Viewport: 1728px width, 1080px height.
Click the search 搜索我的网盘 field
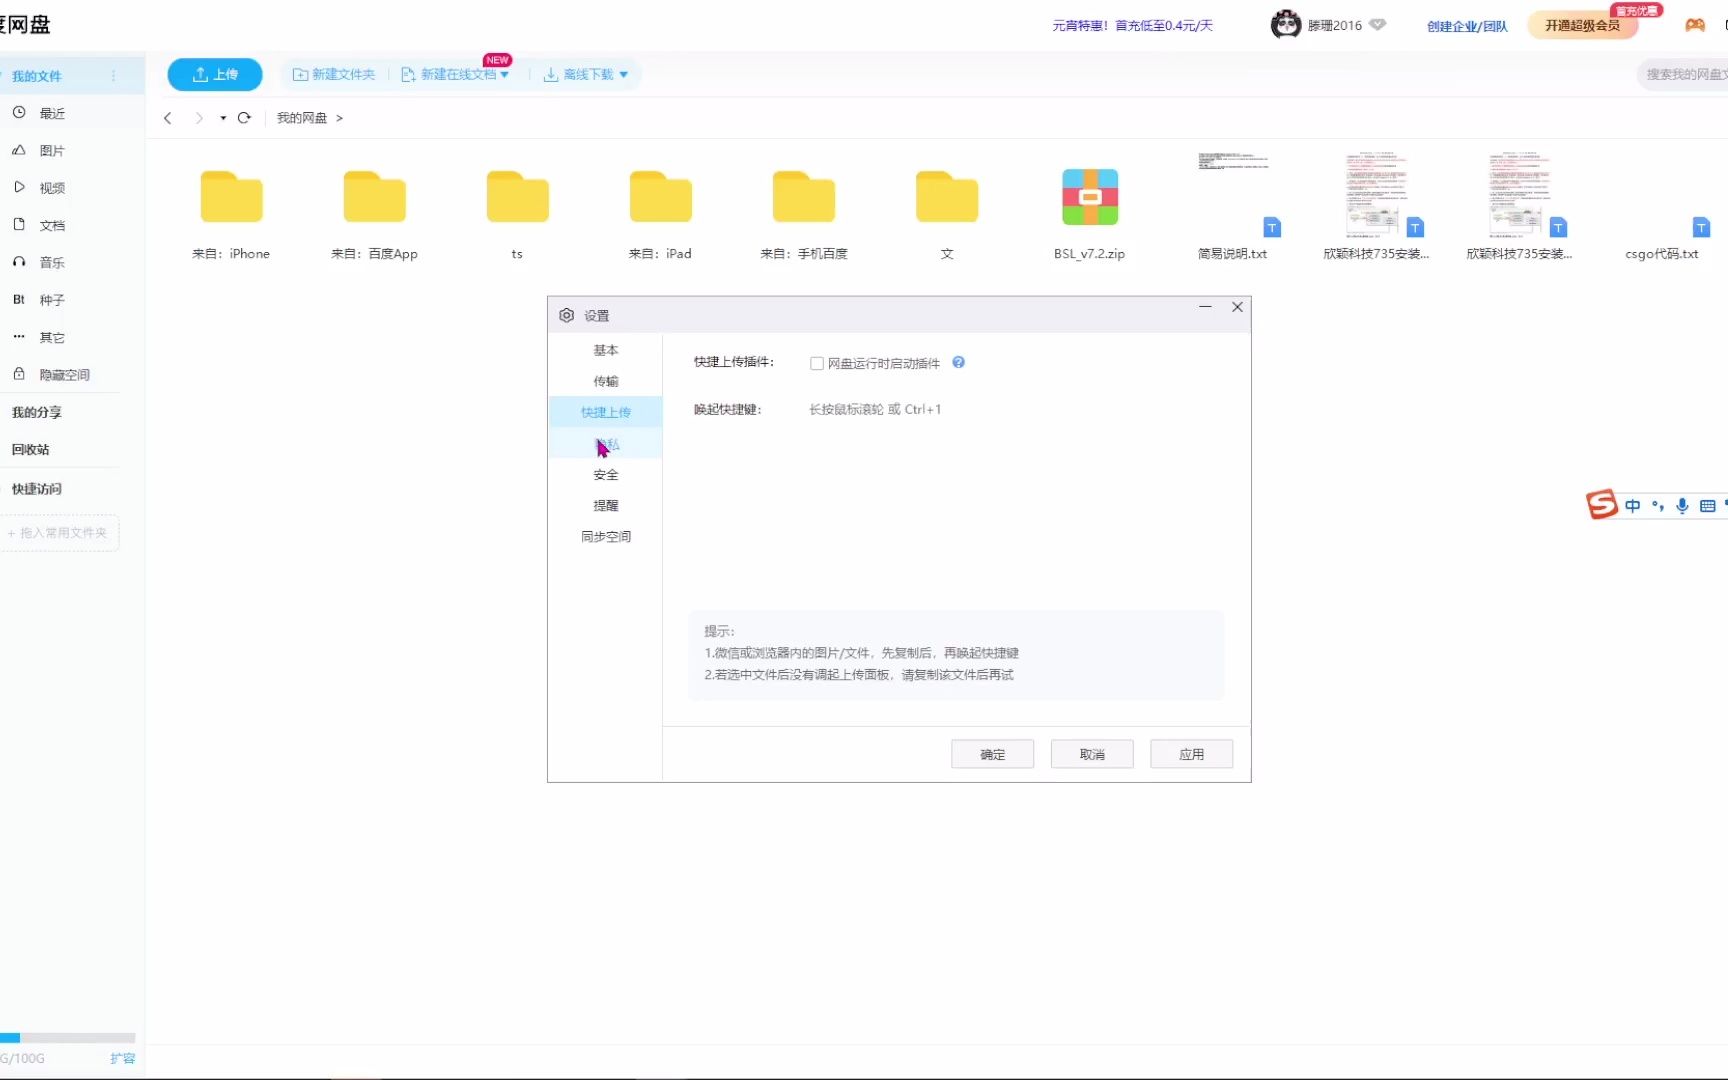(1683, 74)
